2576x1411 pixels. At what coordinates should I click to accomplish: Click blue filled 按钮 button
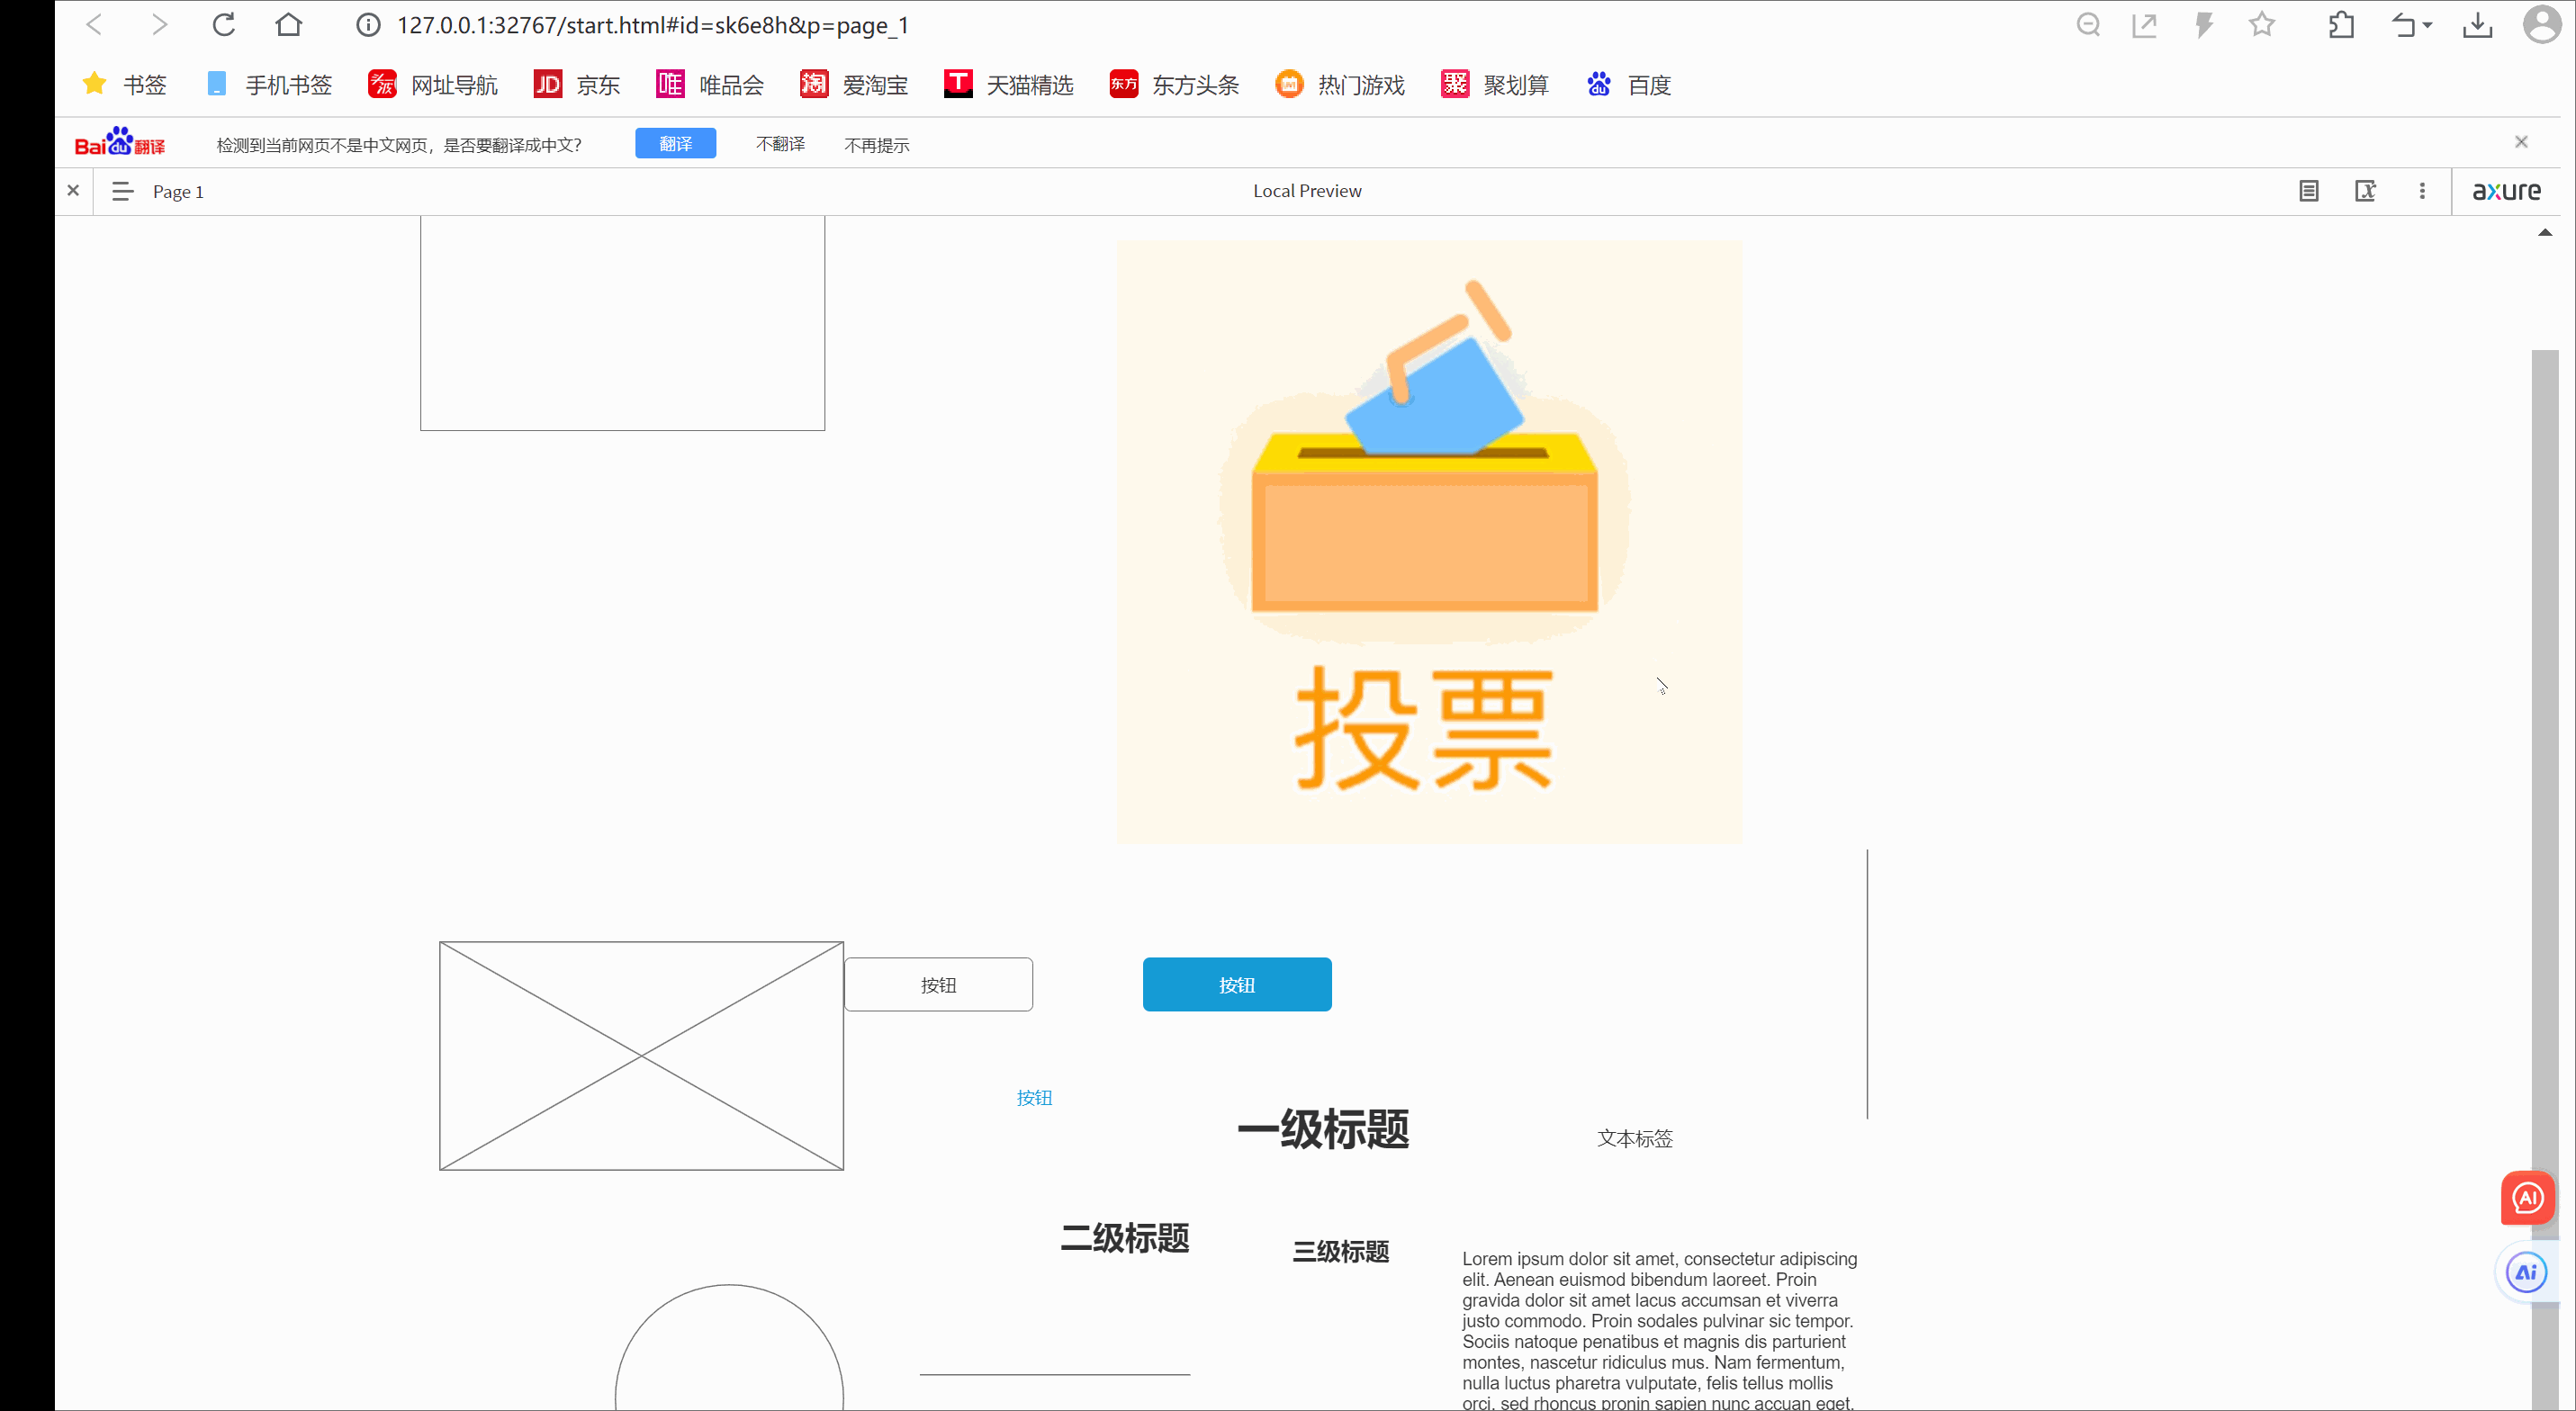pos(1236,985)
